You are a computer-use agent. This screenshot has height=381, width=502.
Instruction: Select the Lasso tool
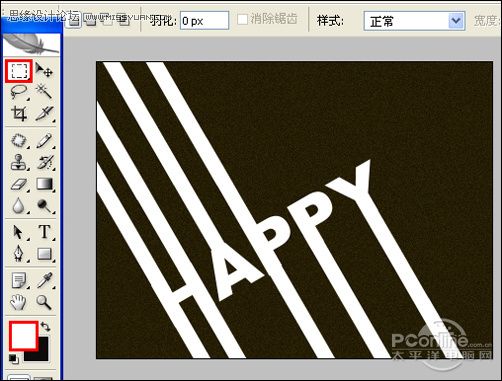(x=19, y=92)
